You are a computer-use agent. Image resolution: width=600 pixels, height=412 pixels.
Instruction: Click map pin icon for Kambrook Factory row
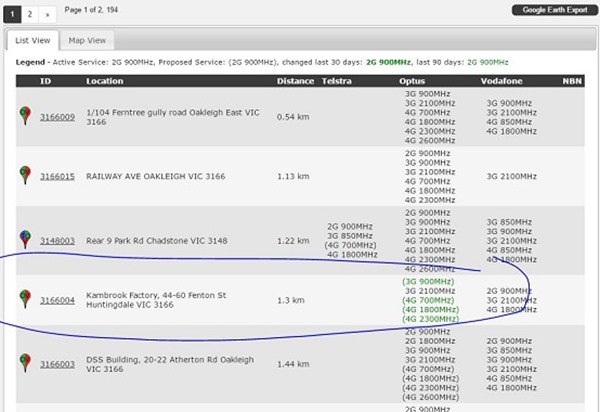pos(25,299)
